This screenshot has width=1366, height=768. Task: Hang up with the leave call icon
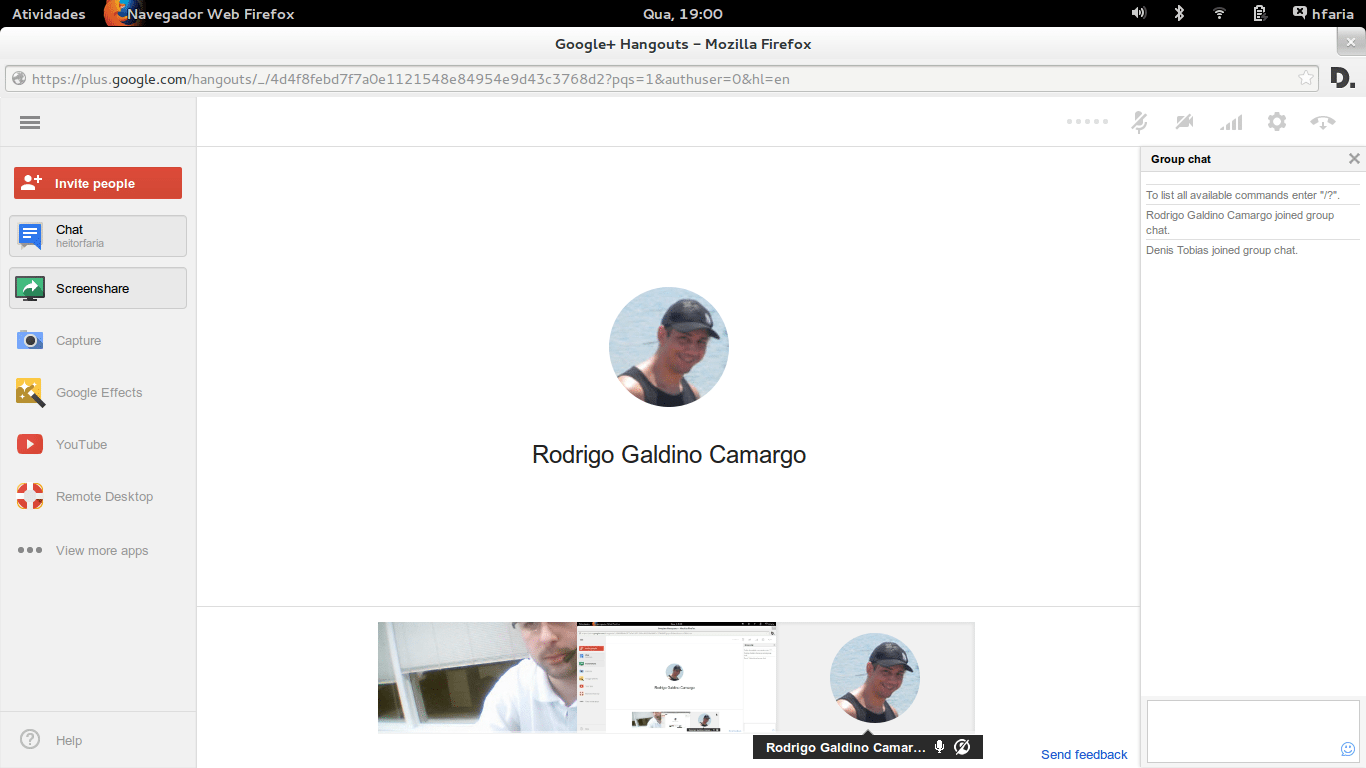pyautogui.click(x=1323, y=122)
